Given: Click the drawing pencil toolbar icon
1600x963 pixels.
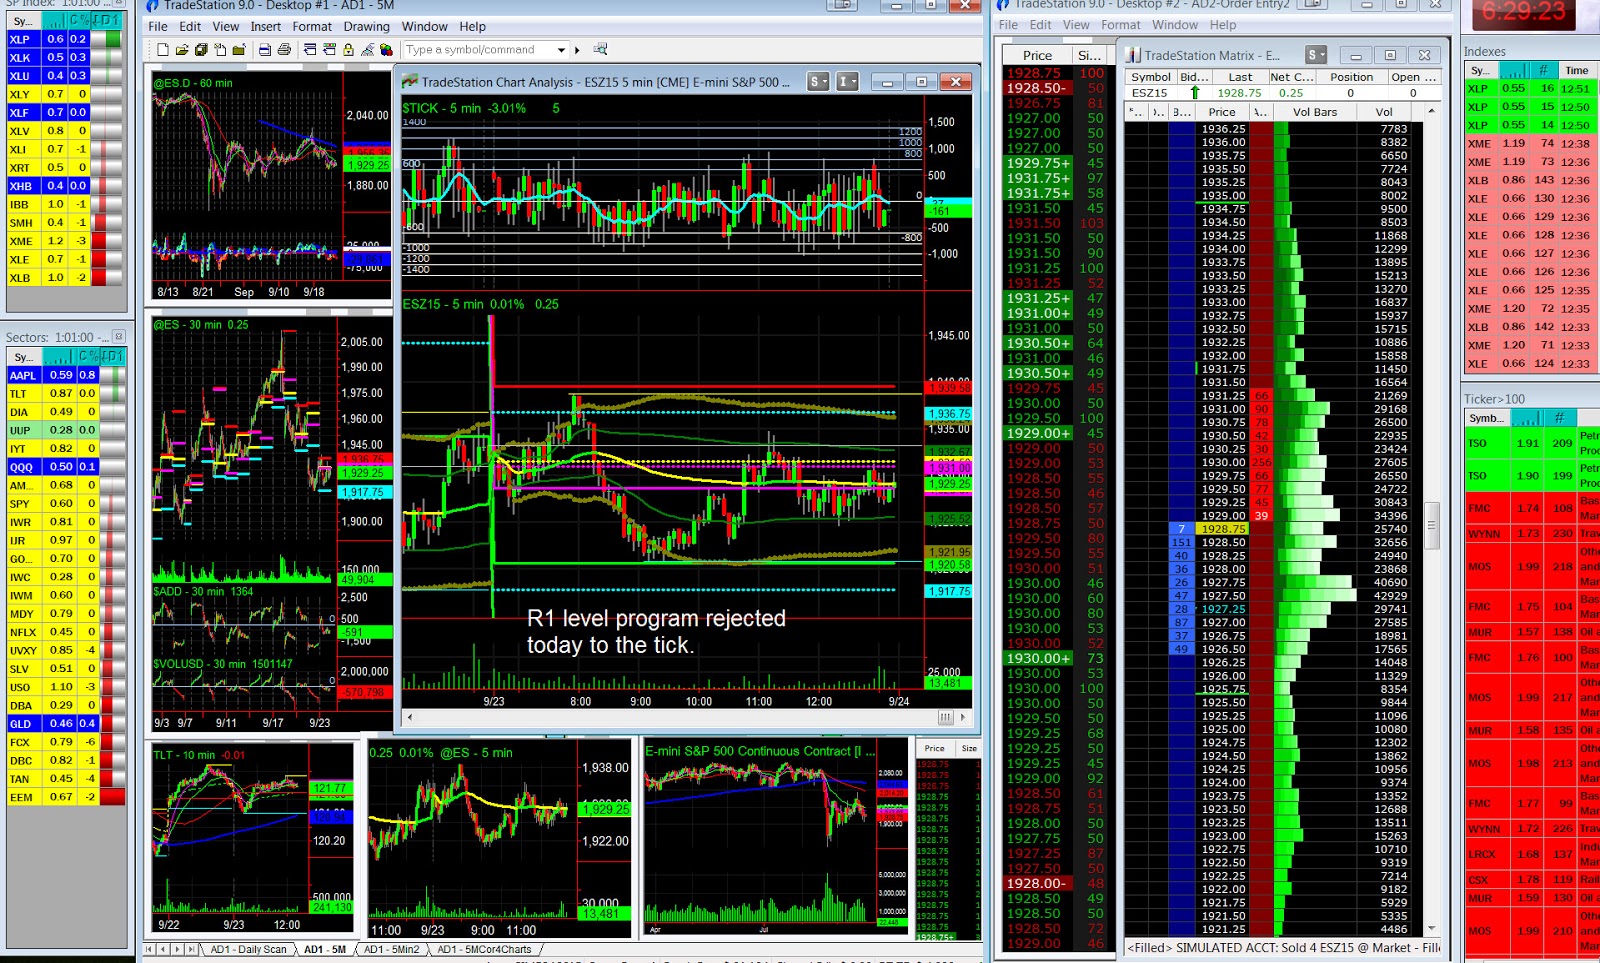Looking at the screenshot, I should [367, 49].
